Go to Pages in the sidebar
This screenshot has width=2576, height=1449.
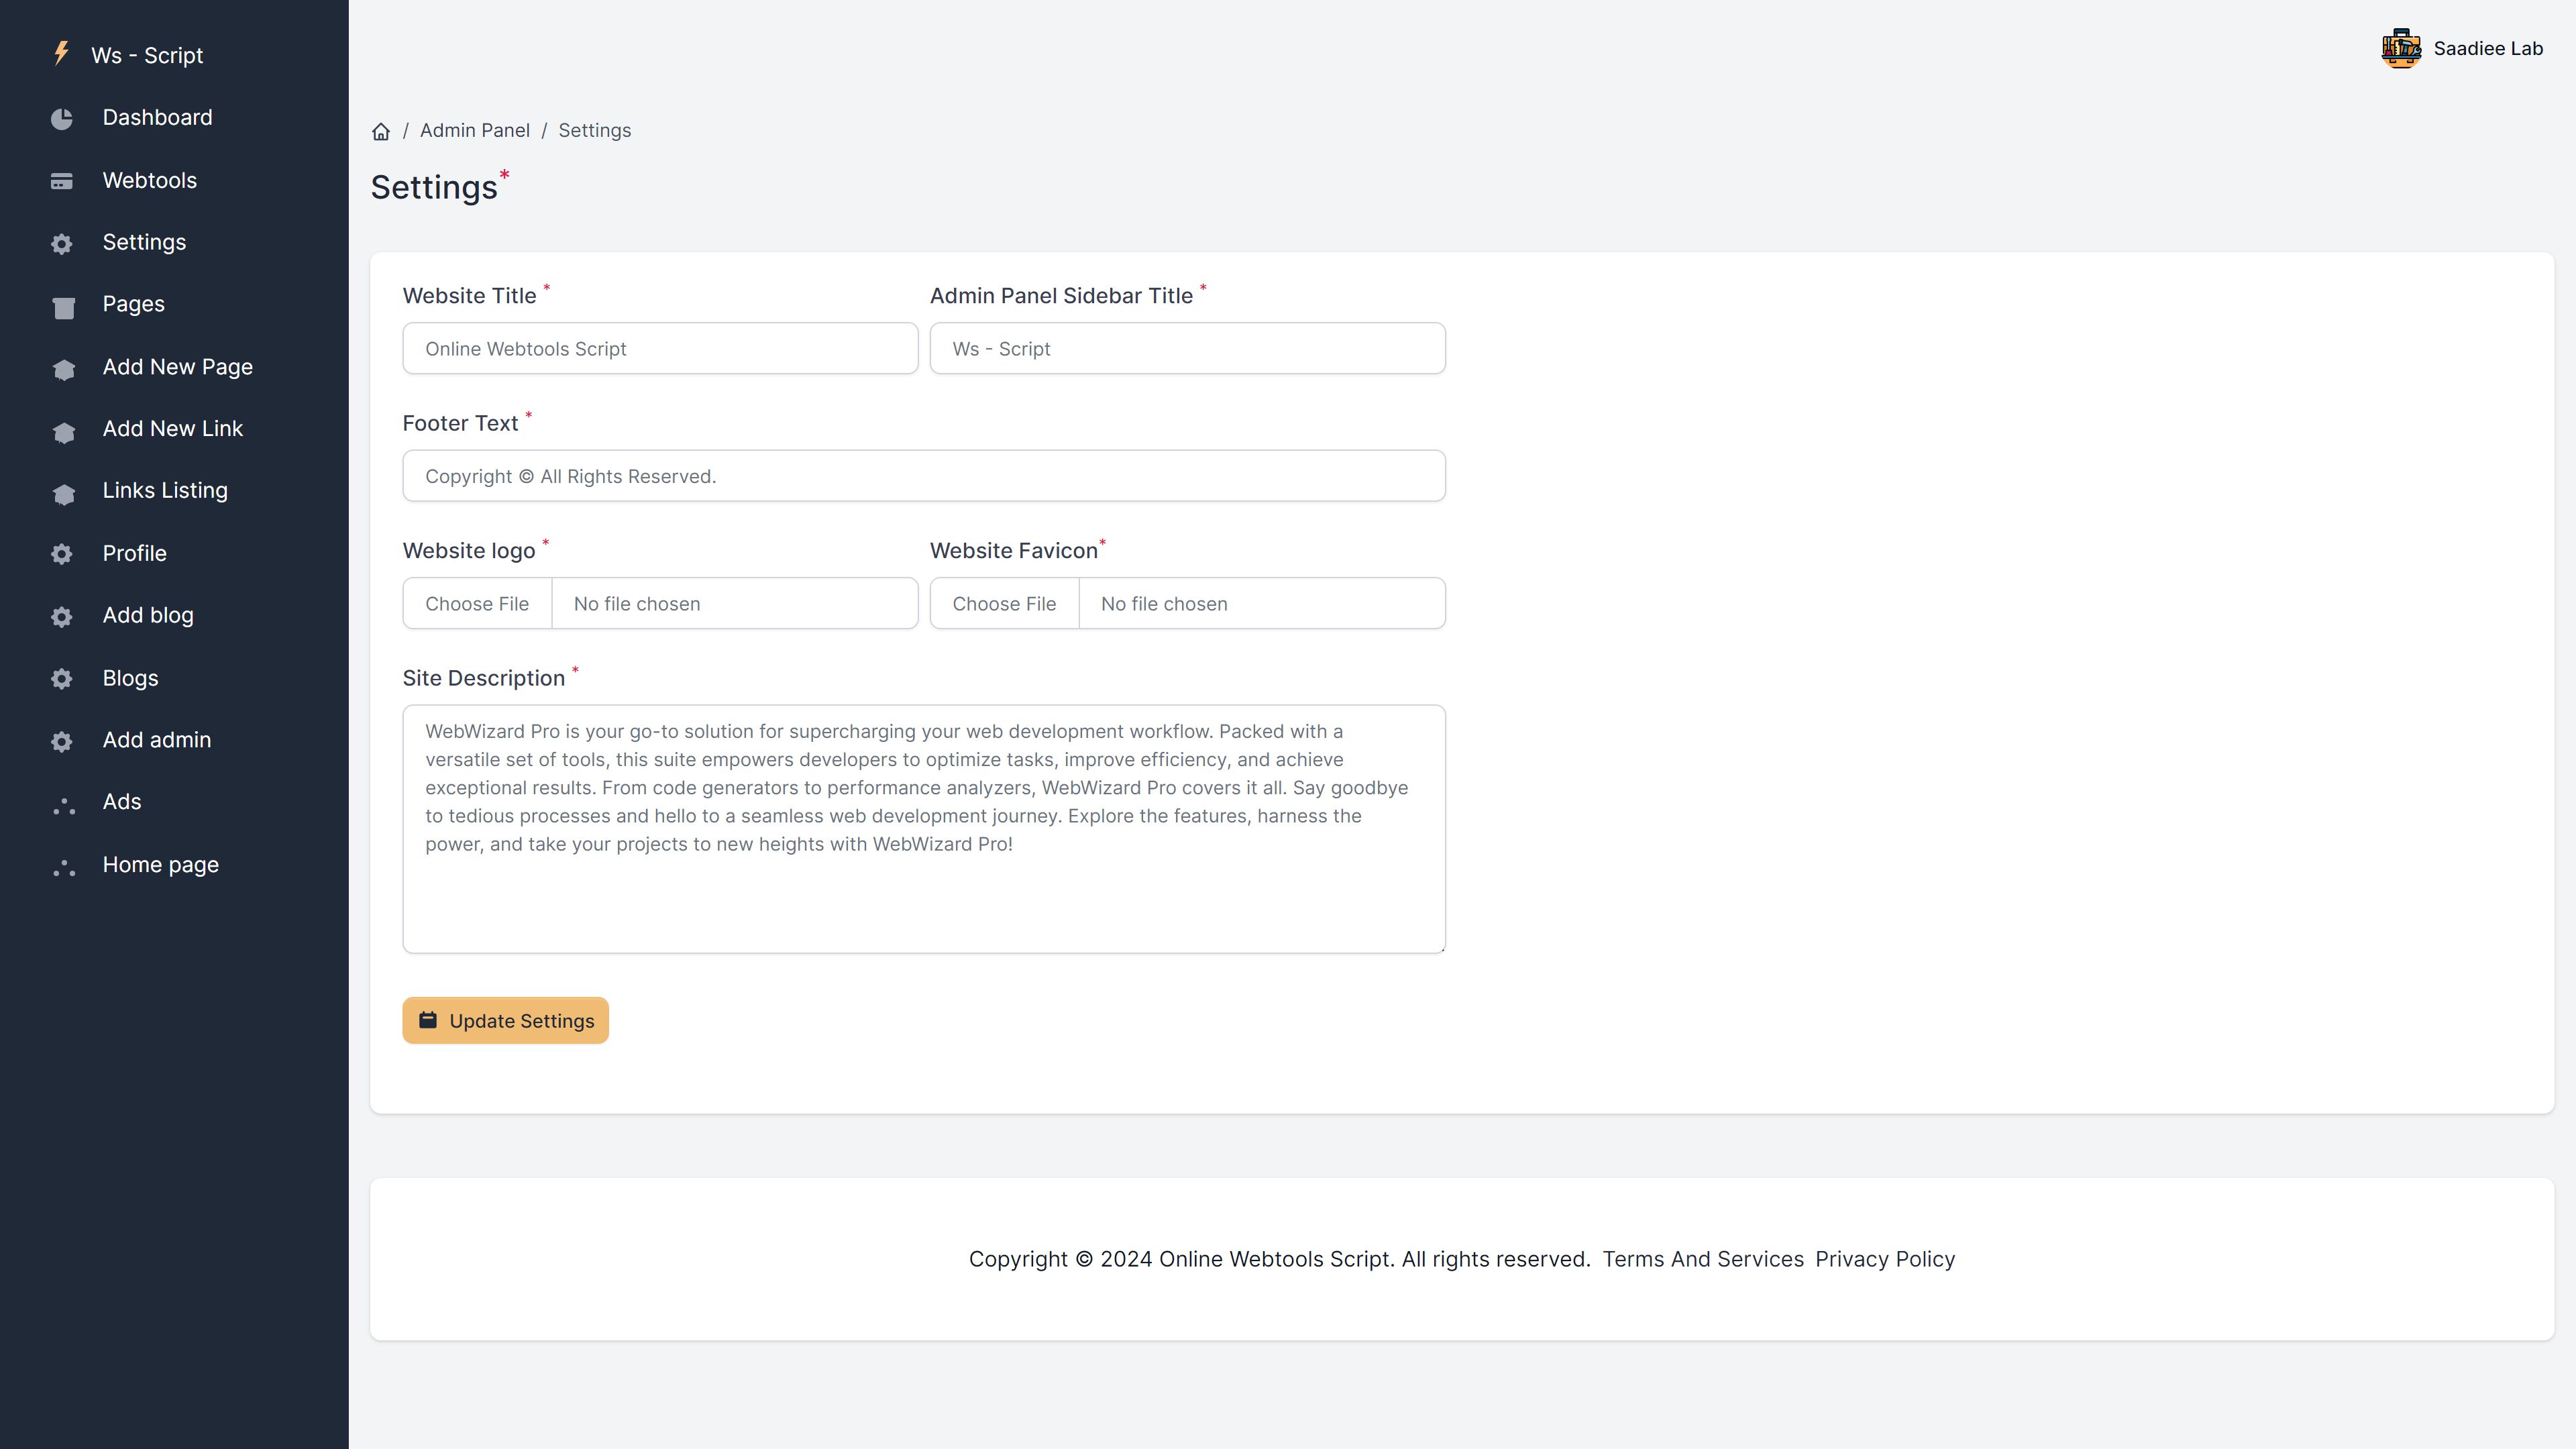[133, 304]
